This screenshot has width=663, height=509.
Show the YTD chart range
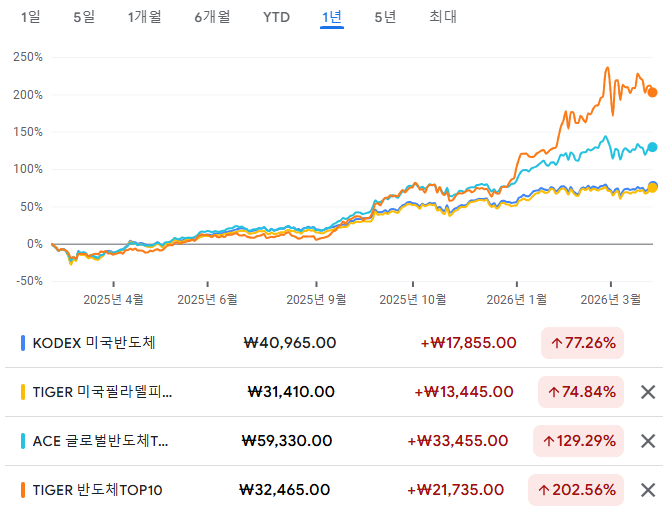coord(277,17)
